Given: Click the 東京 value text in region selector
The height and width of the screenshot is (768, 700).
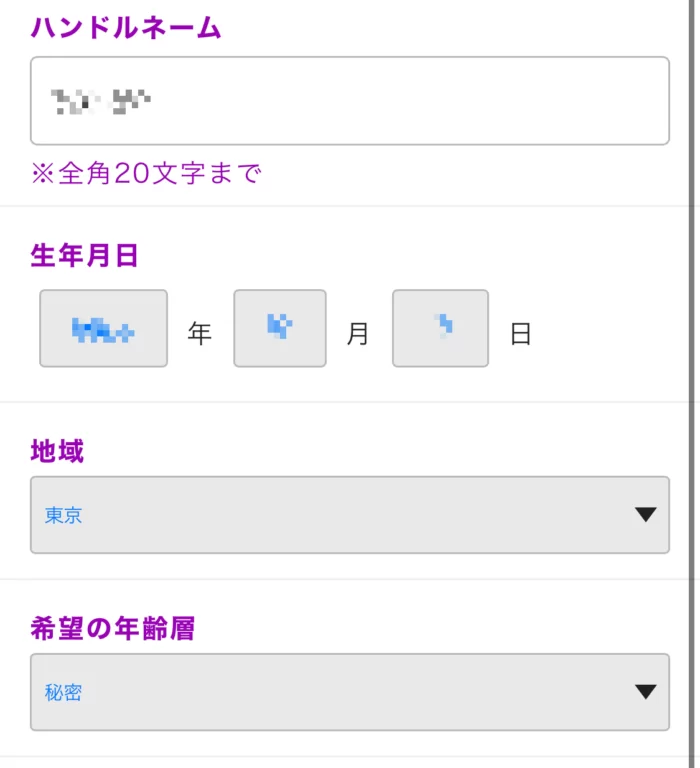Looking at the screenshot, I should point(63,515).
